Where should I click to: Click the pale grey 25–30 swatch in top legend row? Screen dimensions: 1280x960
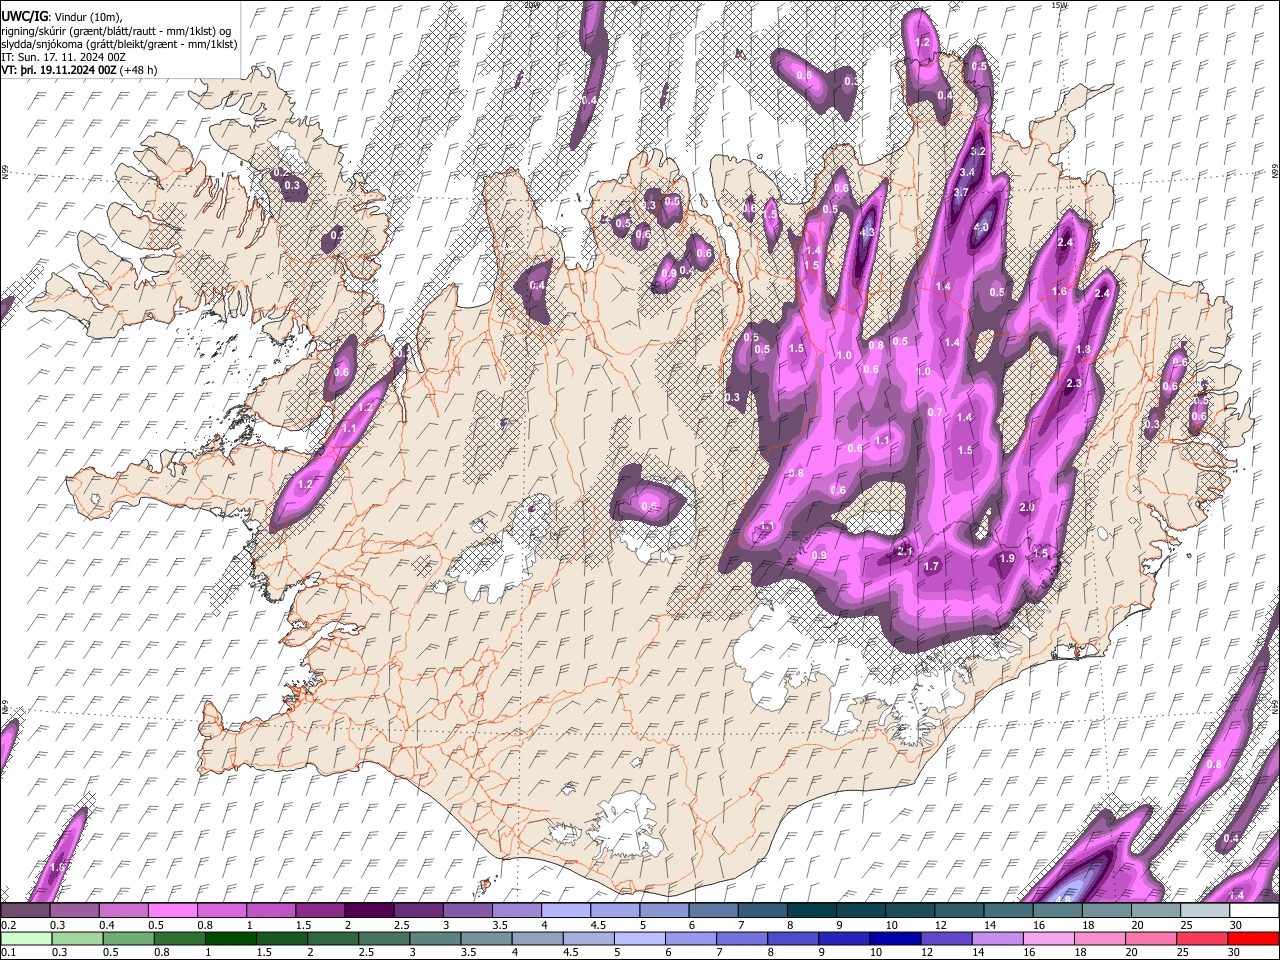click(1203, 911)
